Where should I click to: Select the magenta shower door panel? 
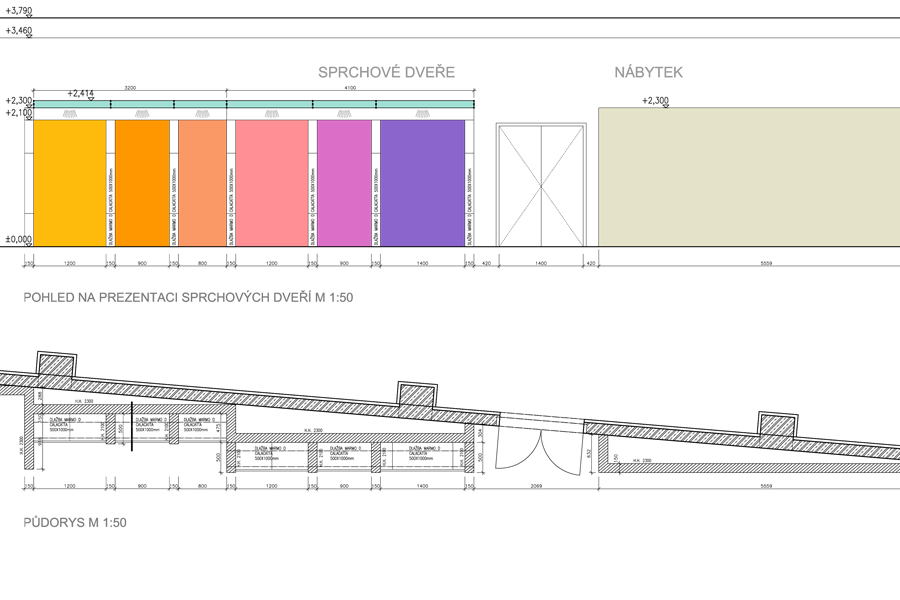[x=344, y=183]
